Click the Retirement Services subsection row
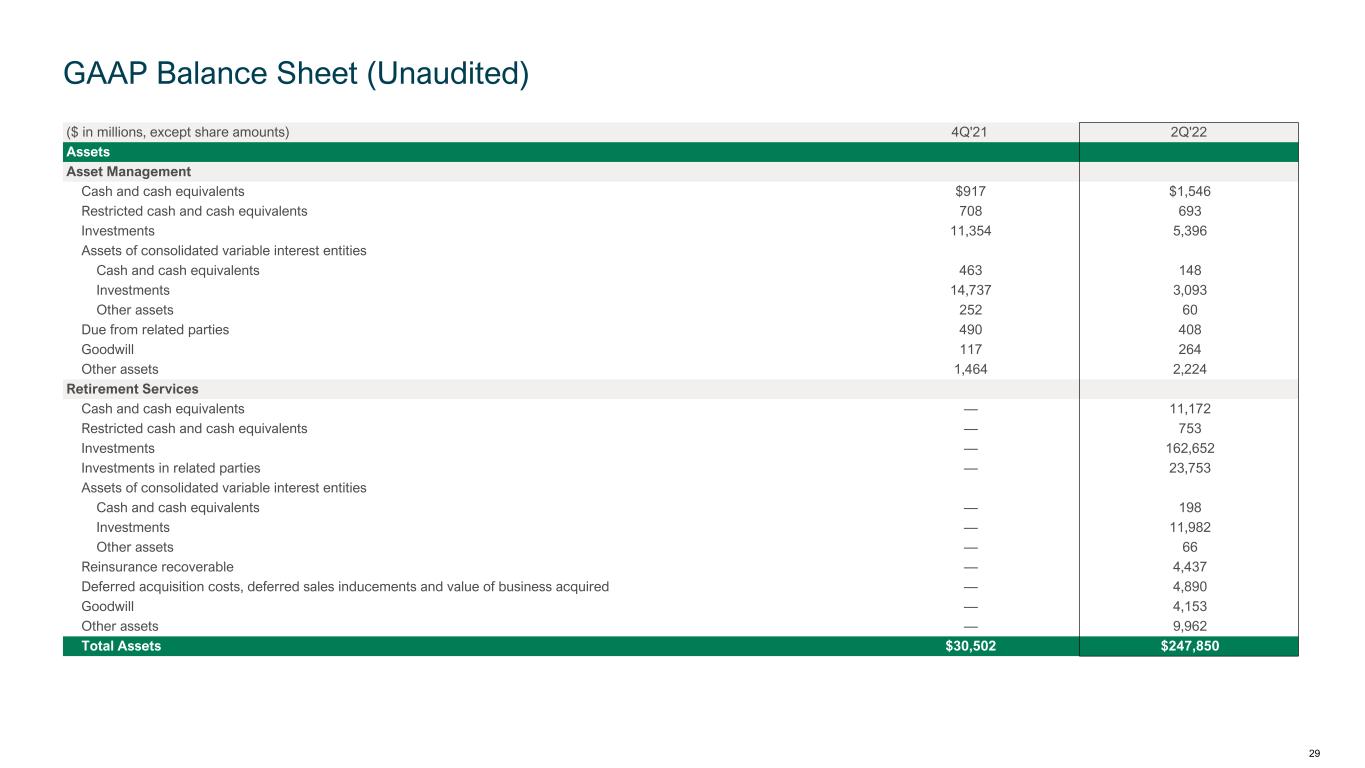 [x=132, y=389]
